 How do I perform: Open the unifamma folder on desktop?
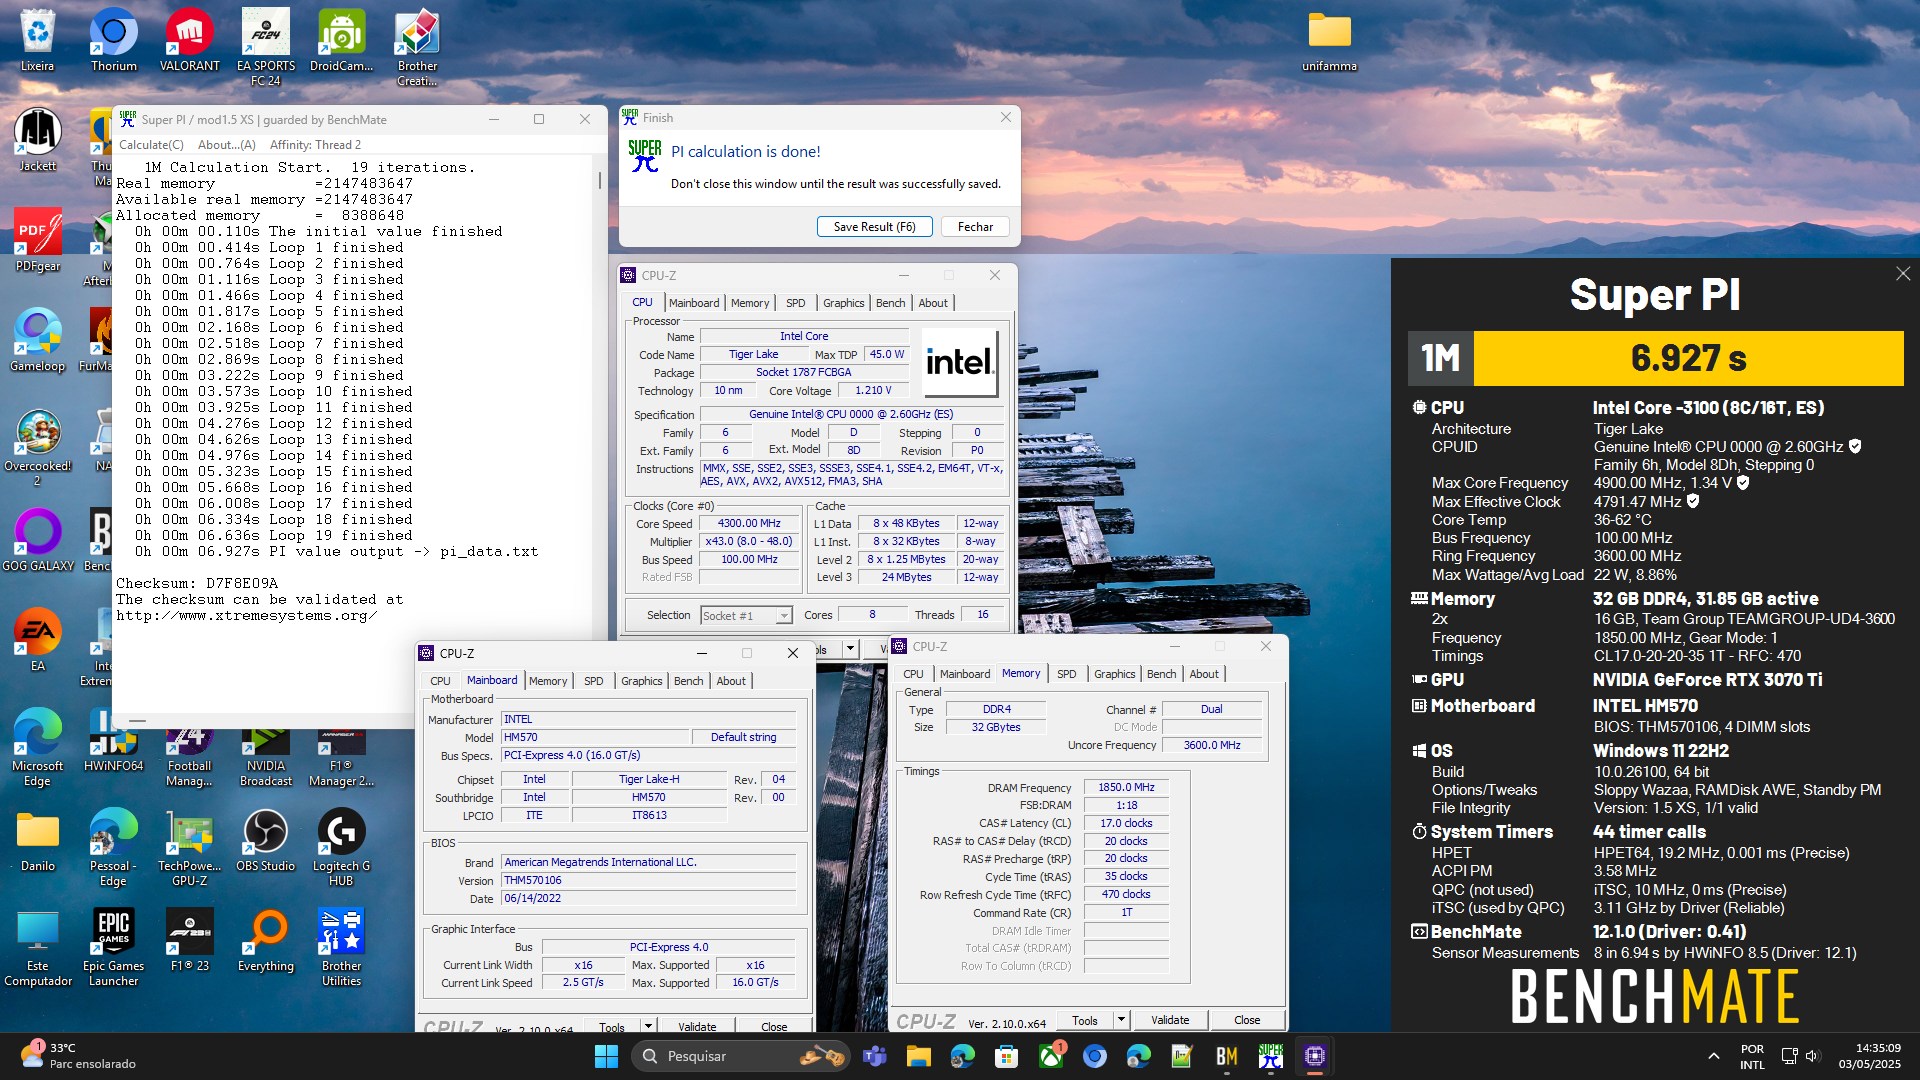pyautogui.click(x=1330, y=40)
